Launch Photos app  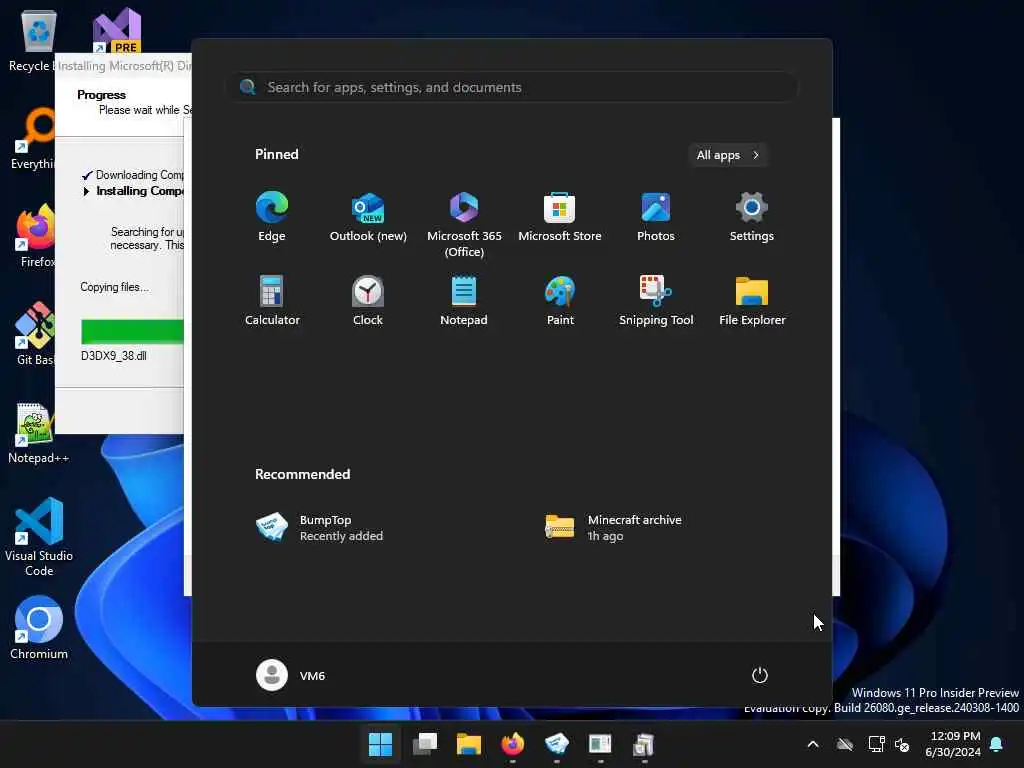point(656,217)
